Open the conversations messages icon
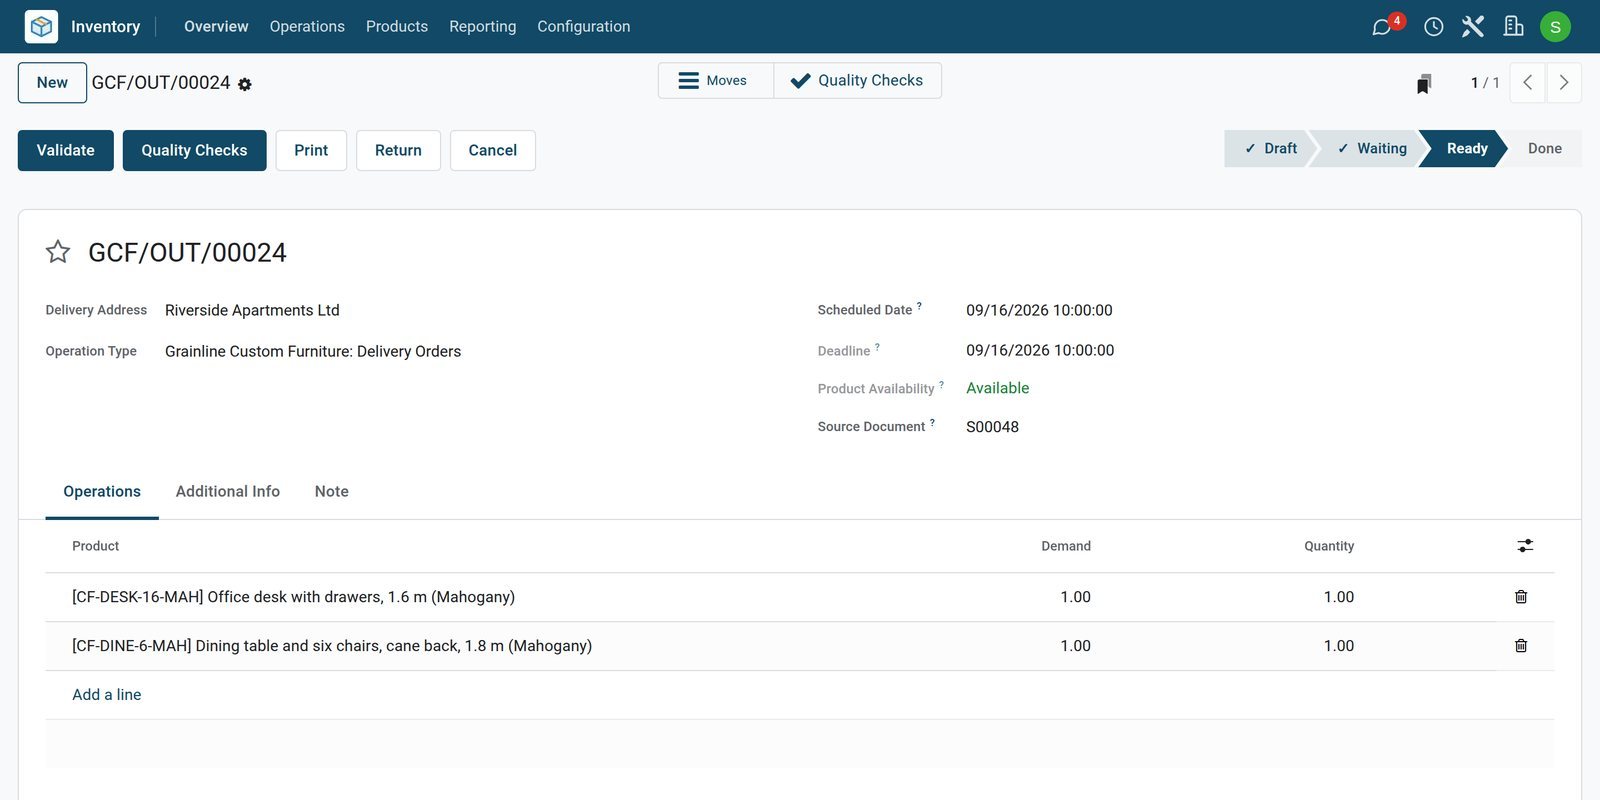The height and width of the screenshot is (800, 1600). (x=1382, y=27)
